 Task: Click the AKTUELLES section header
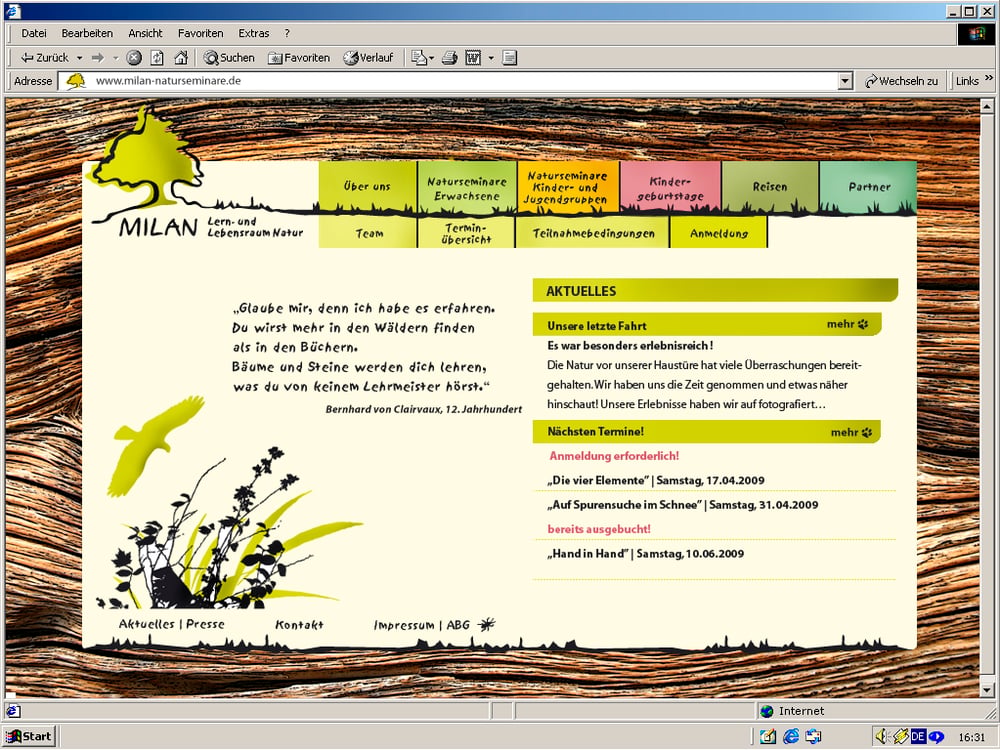pos(715,291)
